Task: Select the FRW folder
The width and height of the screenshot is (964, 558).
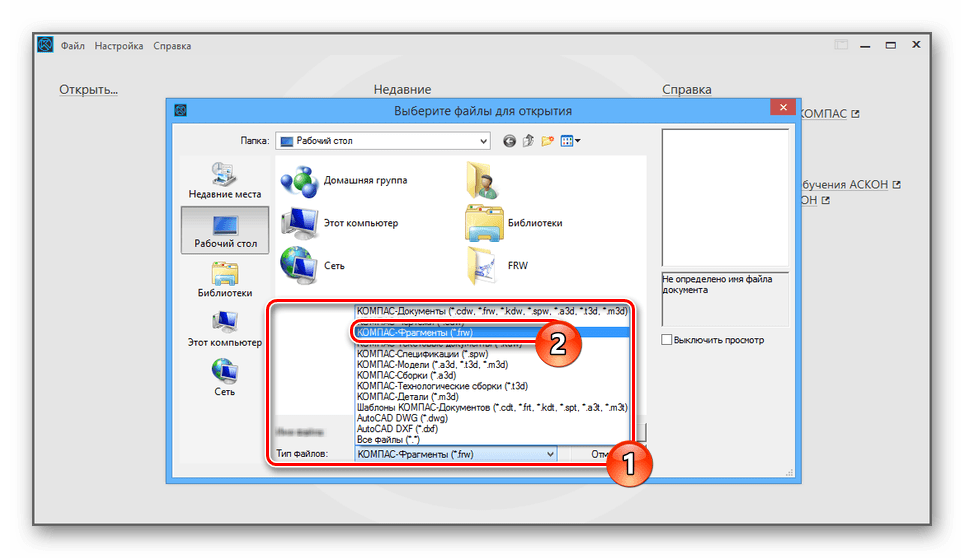Action: point(498,265)
